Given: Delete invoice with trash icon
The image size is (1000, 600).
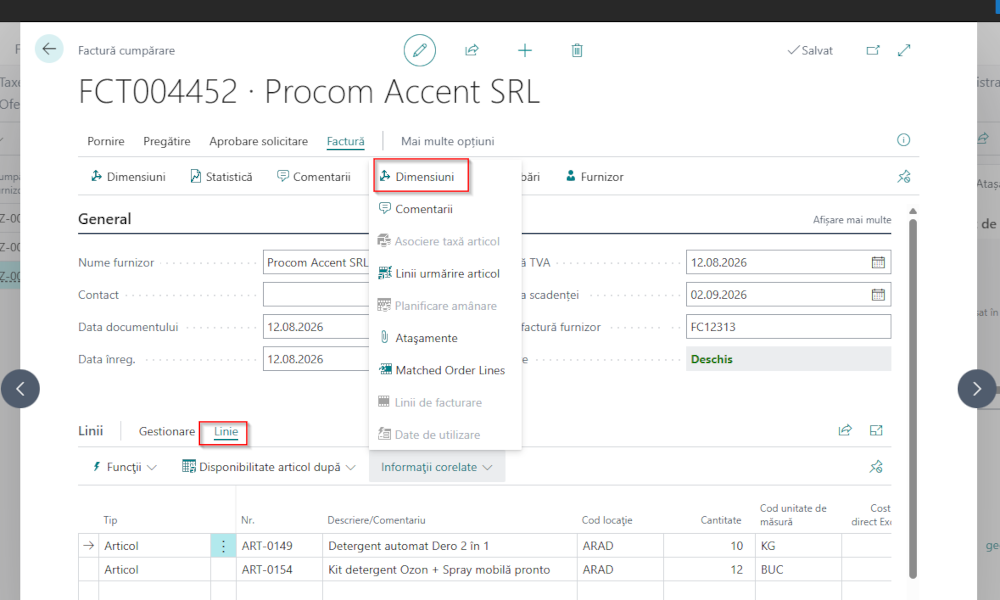Looking at the screenshot, I should 577,50.
